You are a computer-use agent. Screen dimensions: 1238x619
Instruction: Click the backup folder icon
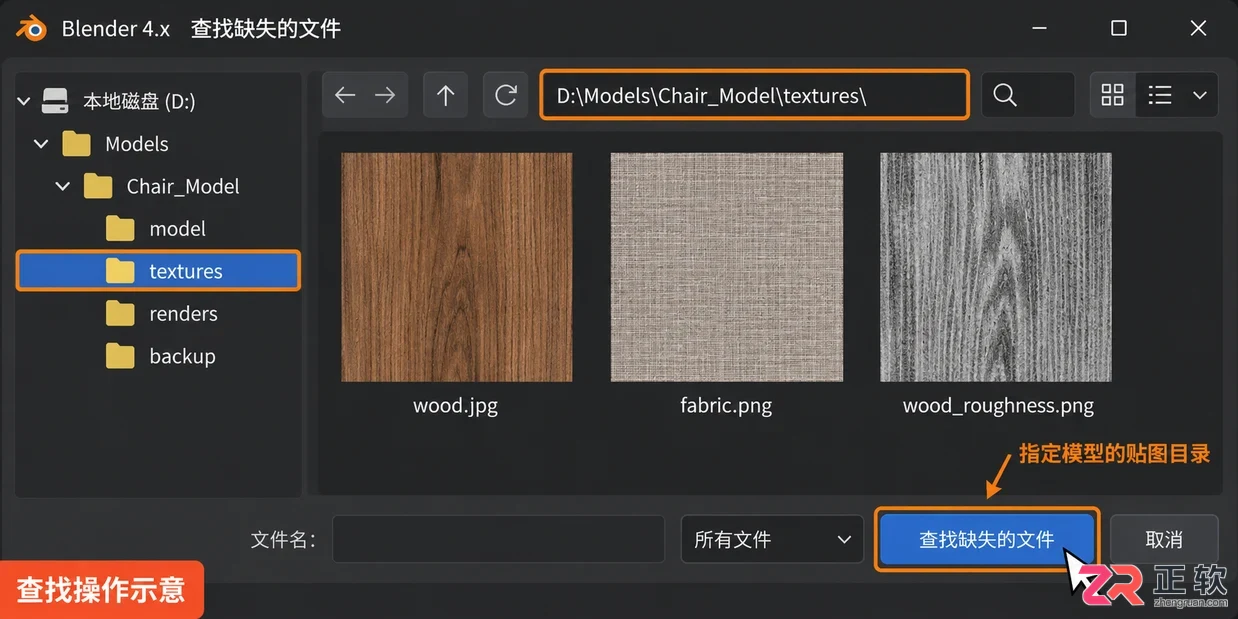(x=120, y=355)
